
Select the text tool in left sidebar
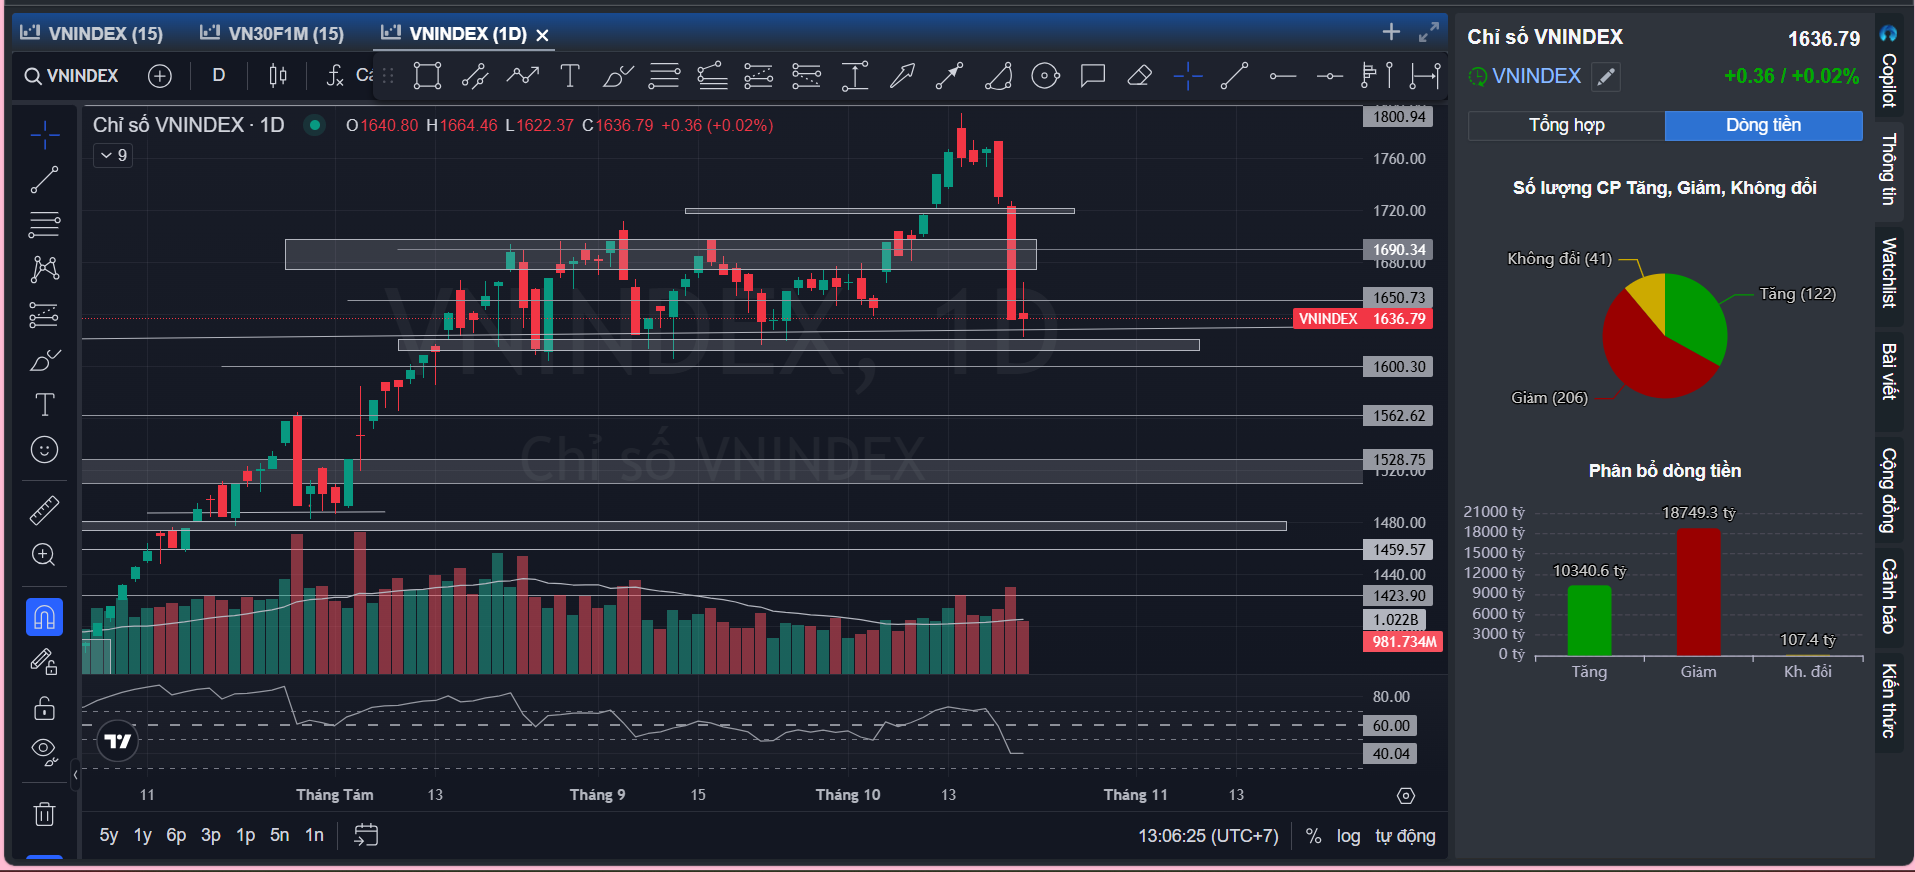(x=45, y=404)
